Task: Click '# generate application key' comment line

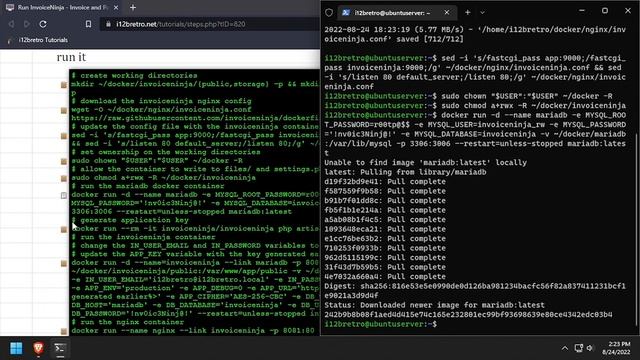Action: point(130,220)
